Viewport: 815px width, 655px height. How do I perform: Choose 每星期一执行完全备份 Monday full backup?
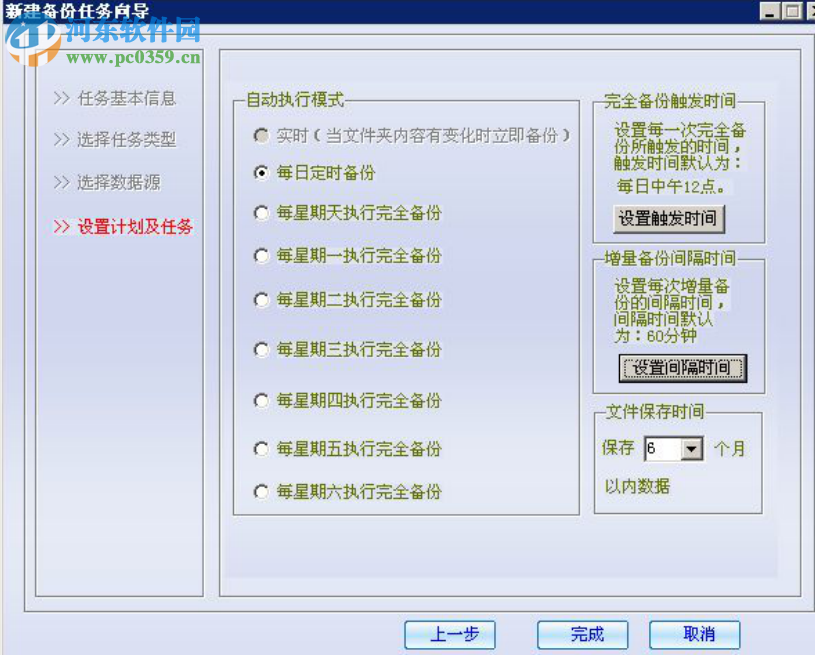click(261, 256)
